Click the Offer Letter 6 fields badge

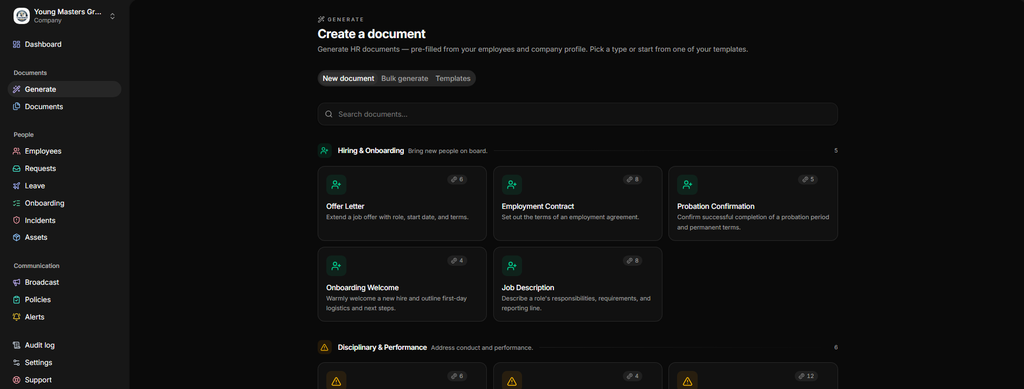click(457, 179)
